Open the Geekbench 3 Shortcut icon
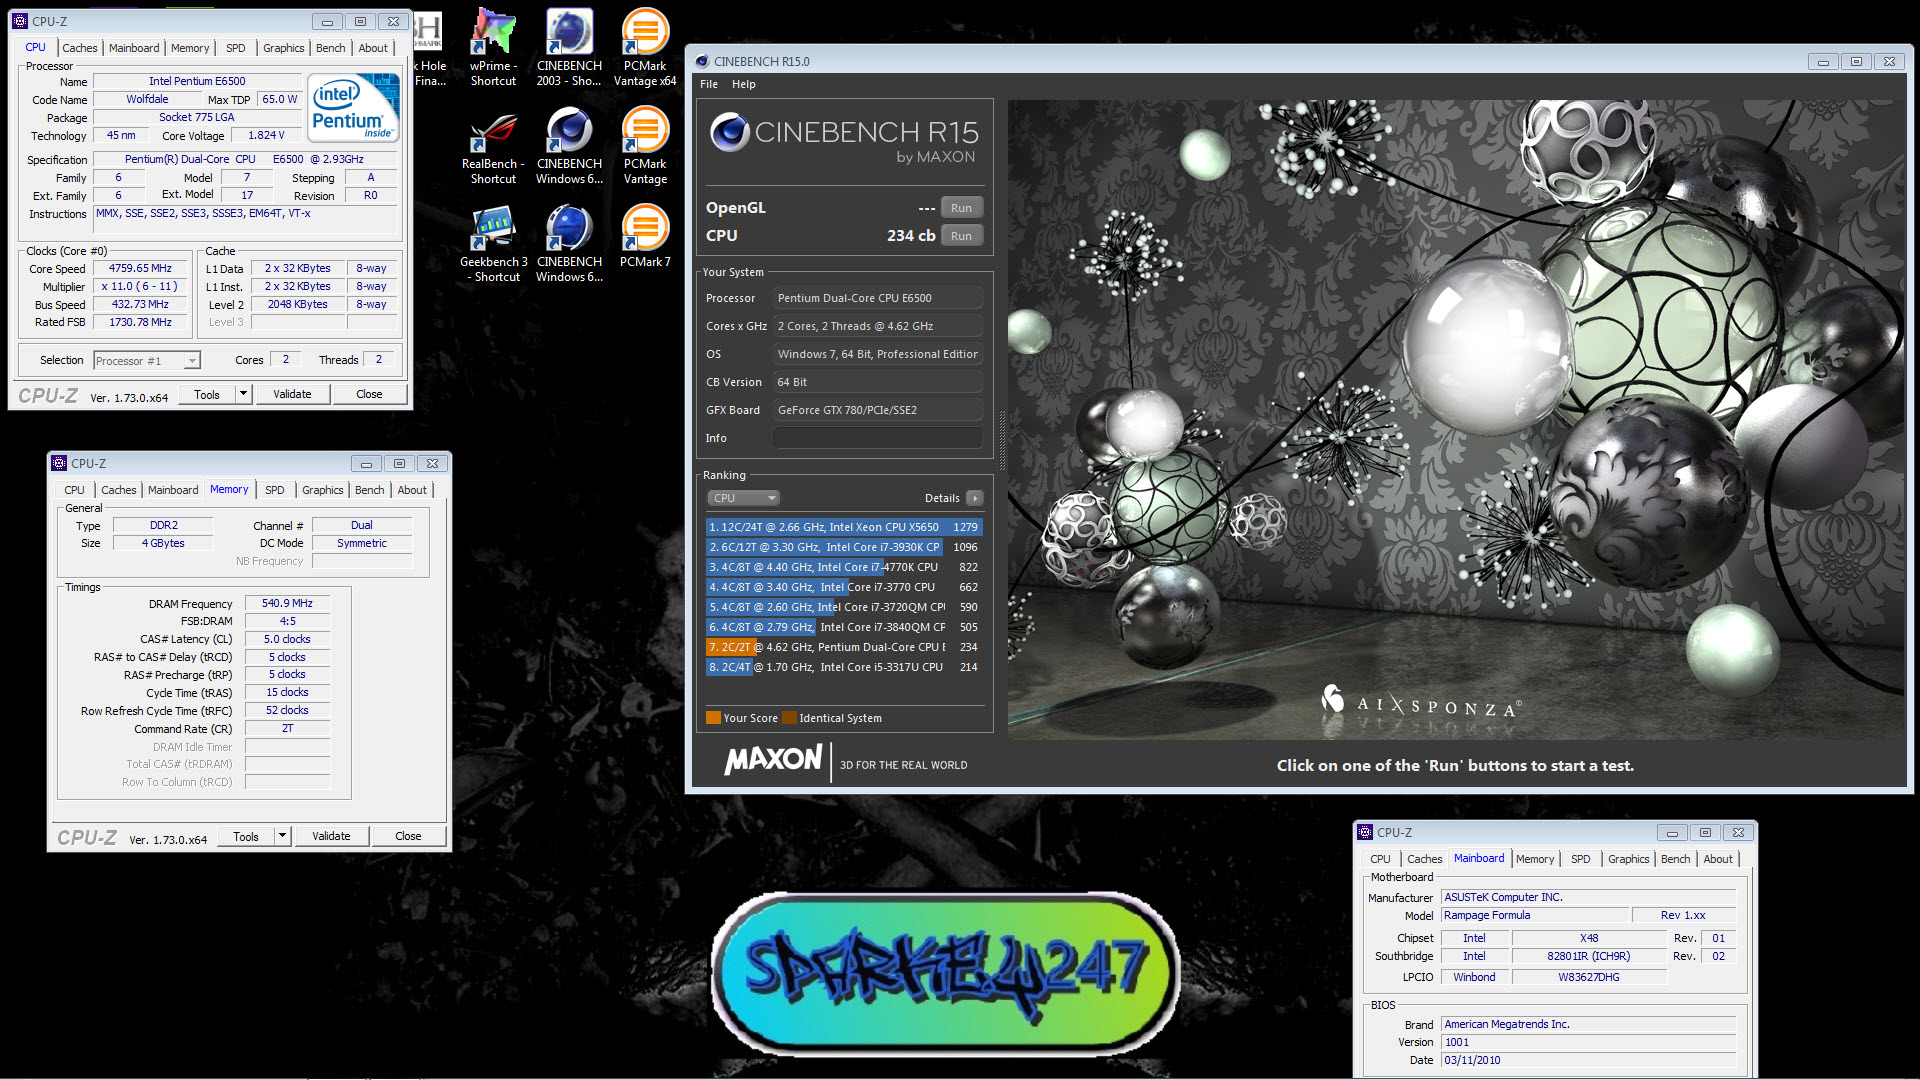The height and width of the screenshot is (1080, 1920). tap(494, 244)
